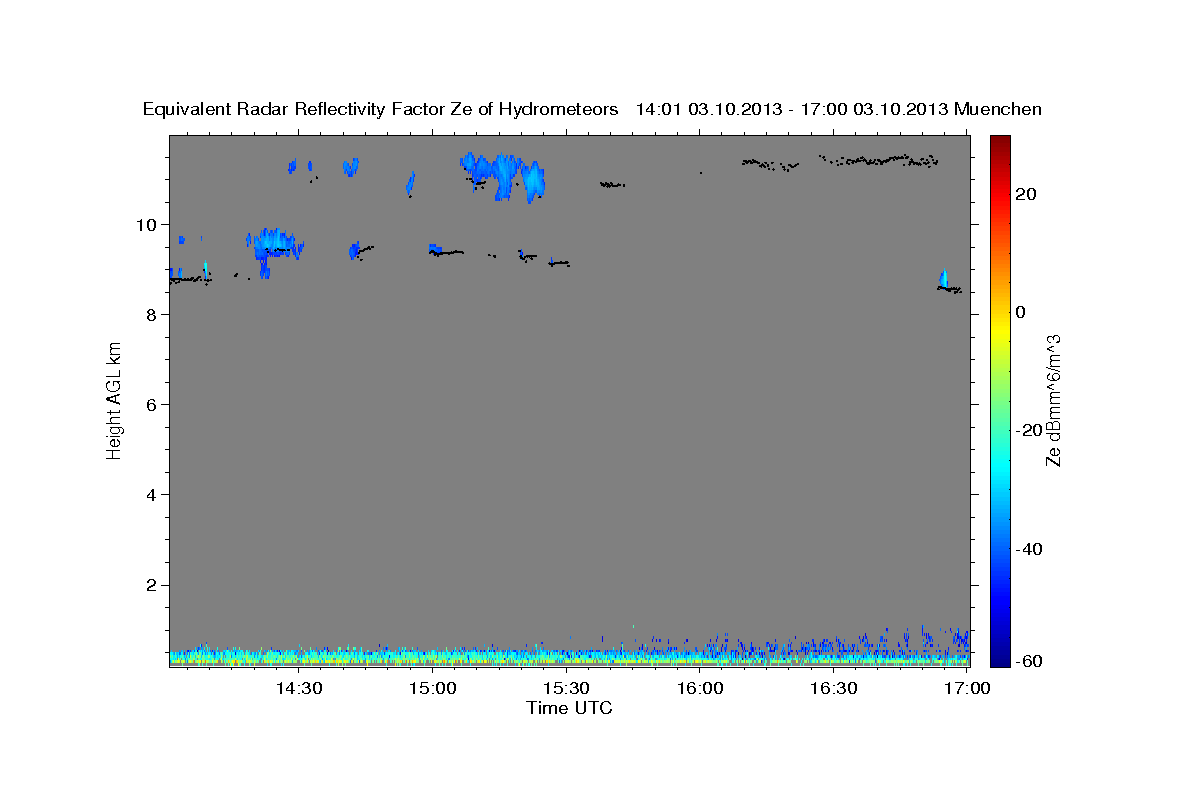Viewport: 1200px width, 800px height.
Task: Click the 2 km height tick label
Action: (154, 584)
